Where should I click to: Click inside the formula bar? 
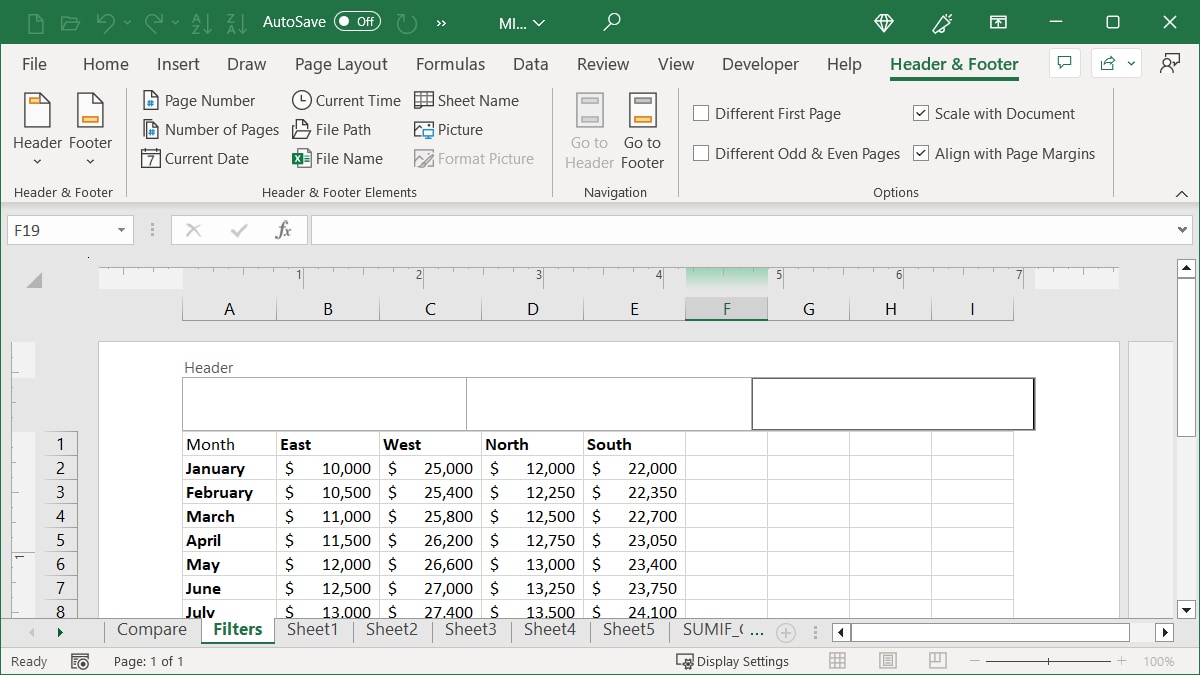(700, 229)
